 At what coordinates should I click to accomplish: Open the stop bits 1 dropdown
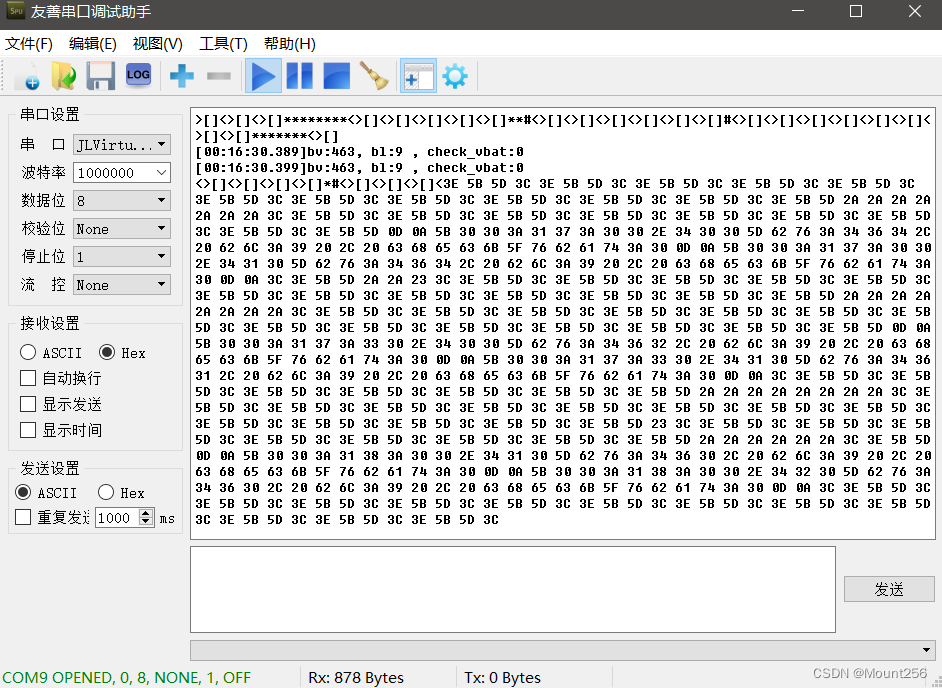tap(122, 257)
